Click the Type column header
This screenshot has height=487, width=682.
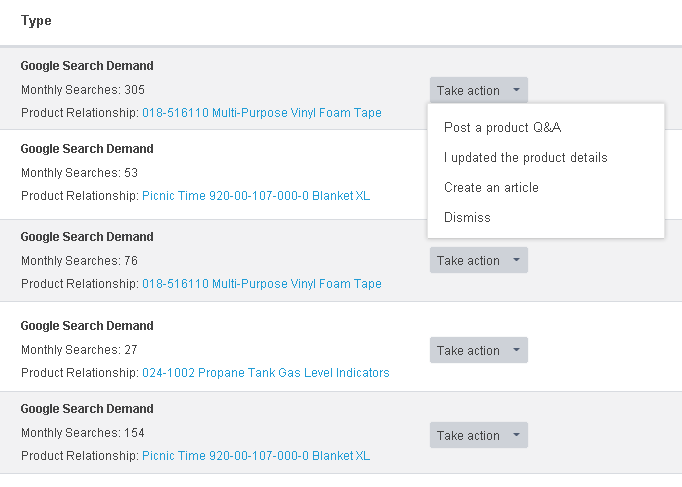(36, 21)
